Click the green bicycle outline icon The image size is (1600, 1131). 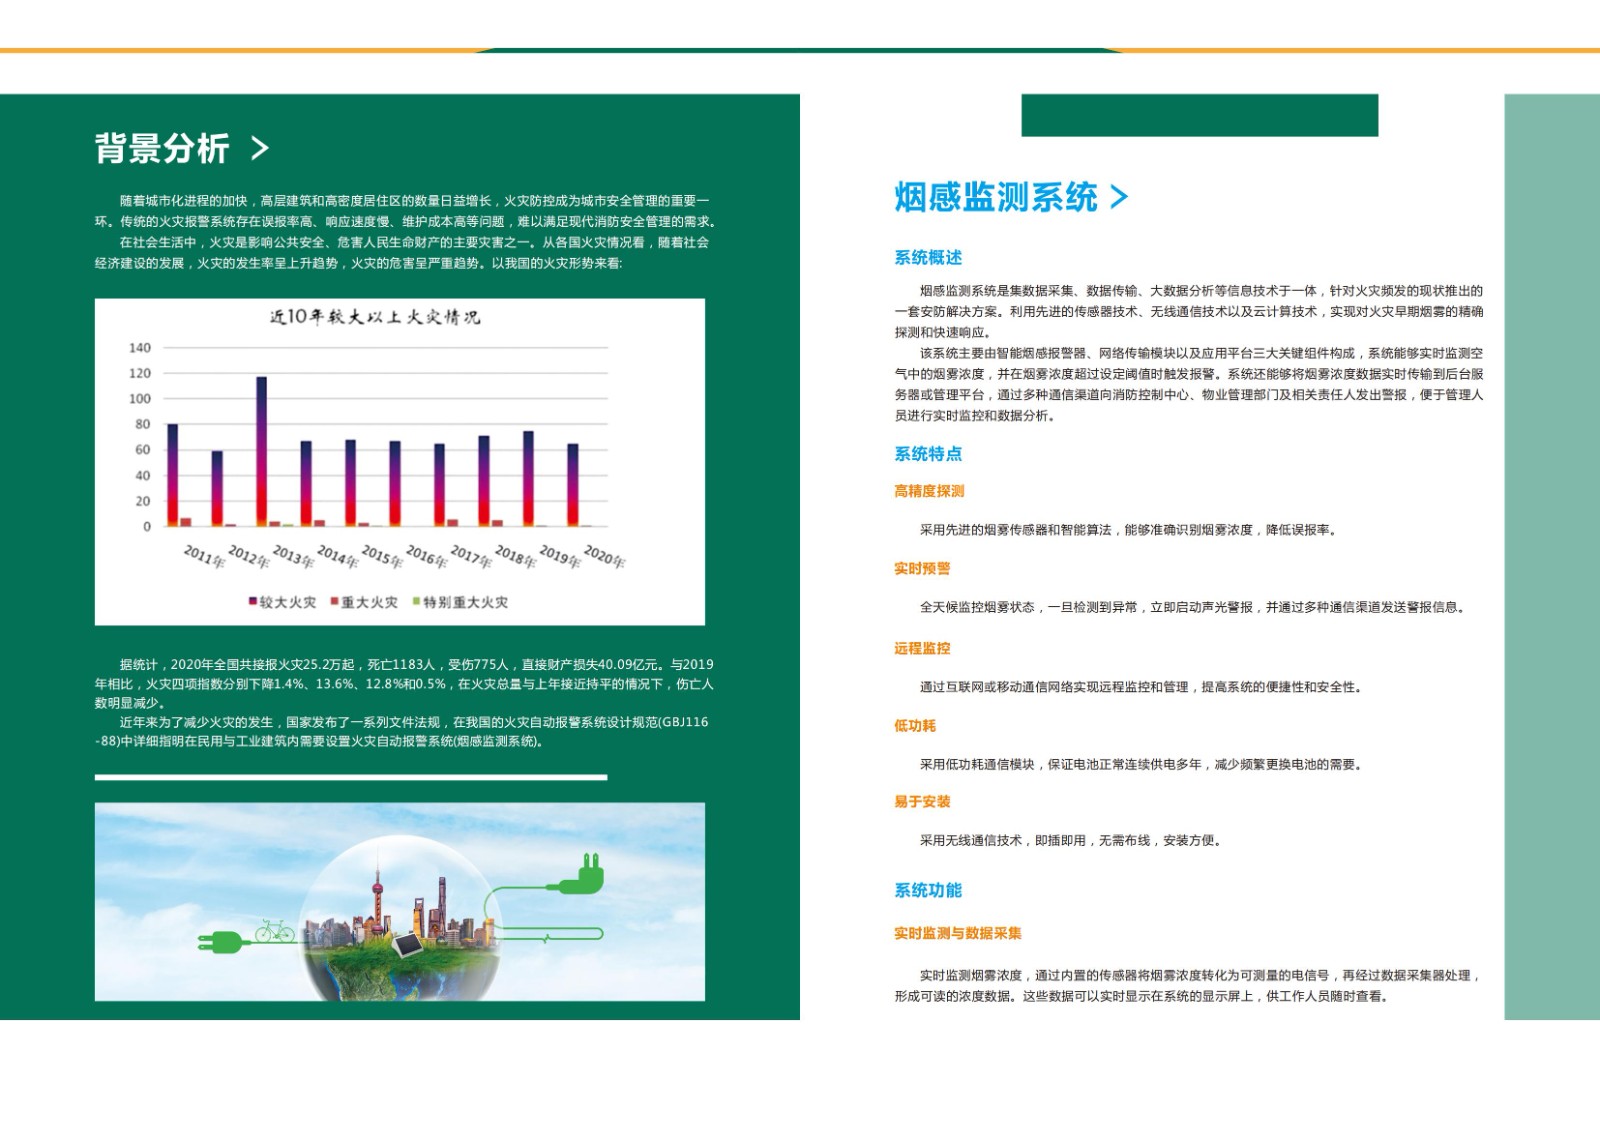274,932
